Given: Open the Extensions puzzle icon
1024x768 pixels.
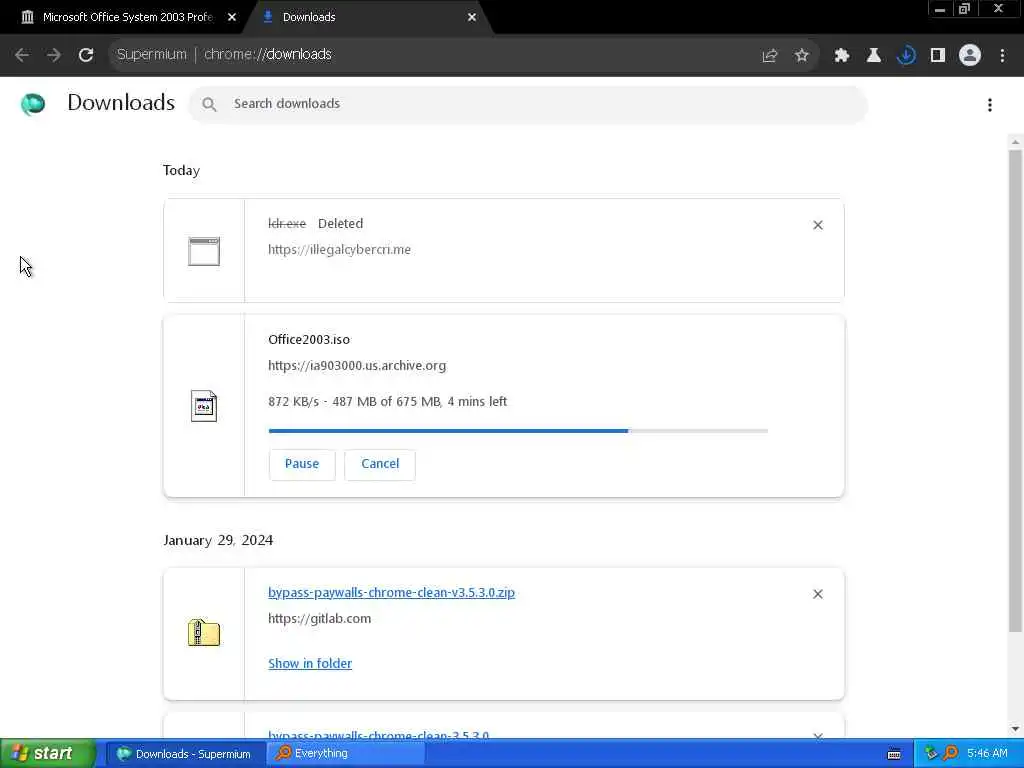Looking at the screenshot, I should [x=841, y=56].
